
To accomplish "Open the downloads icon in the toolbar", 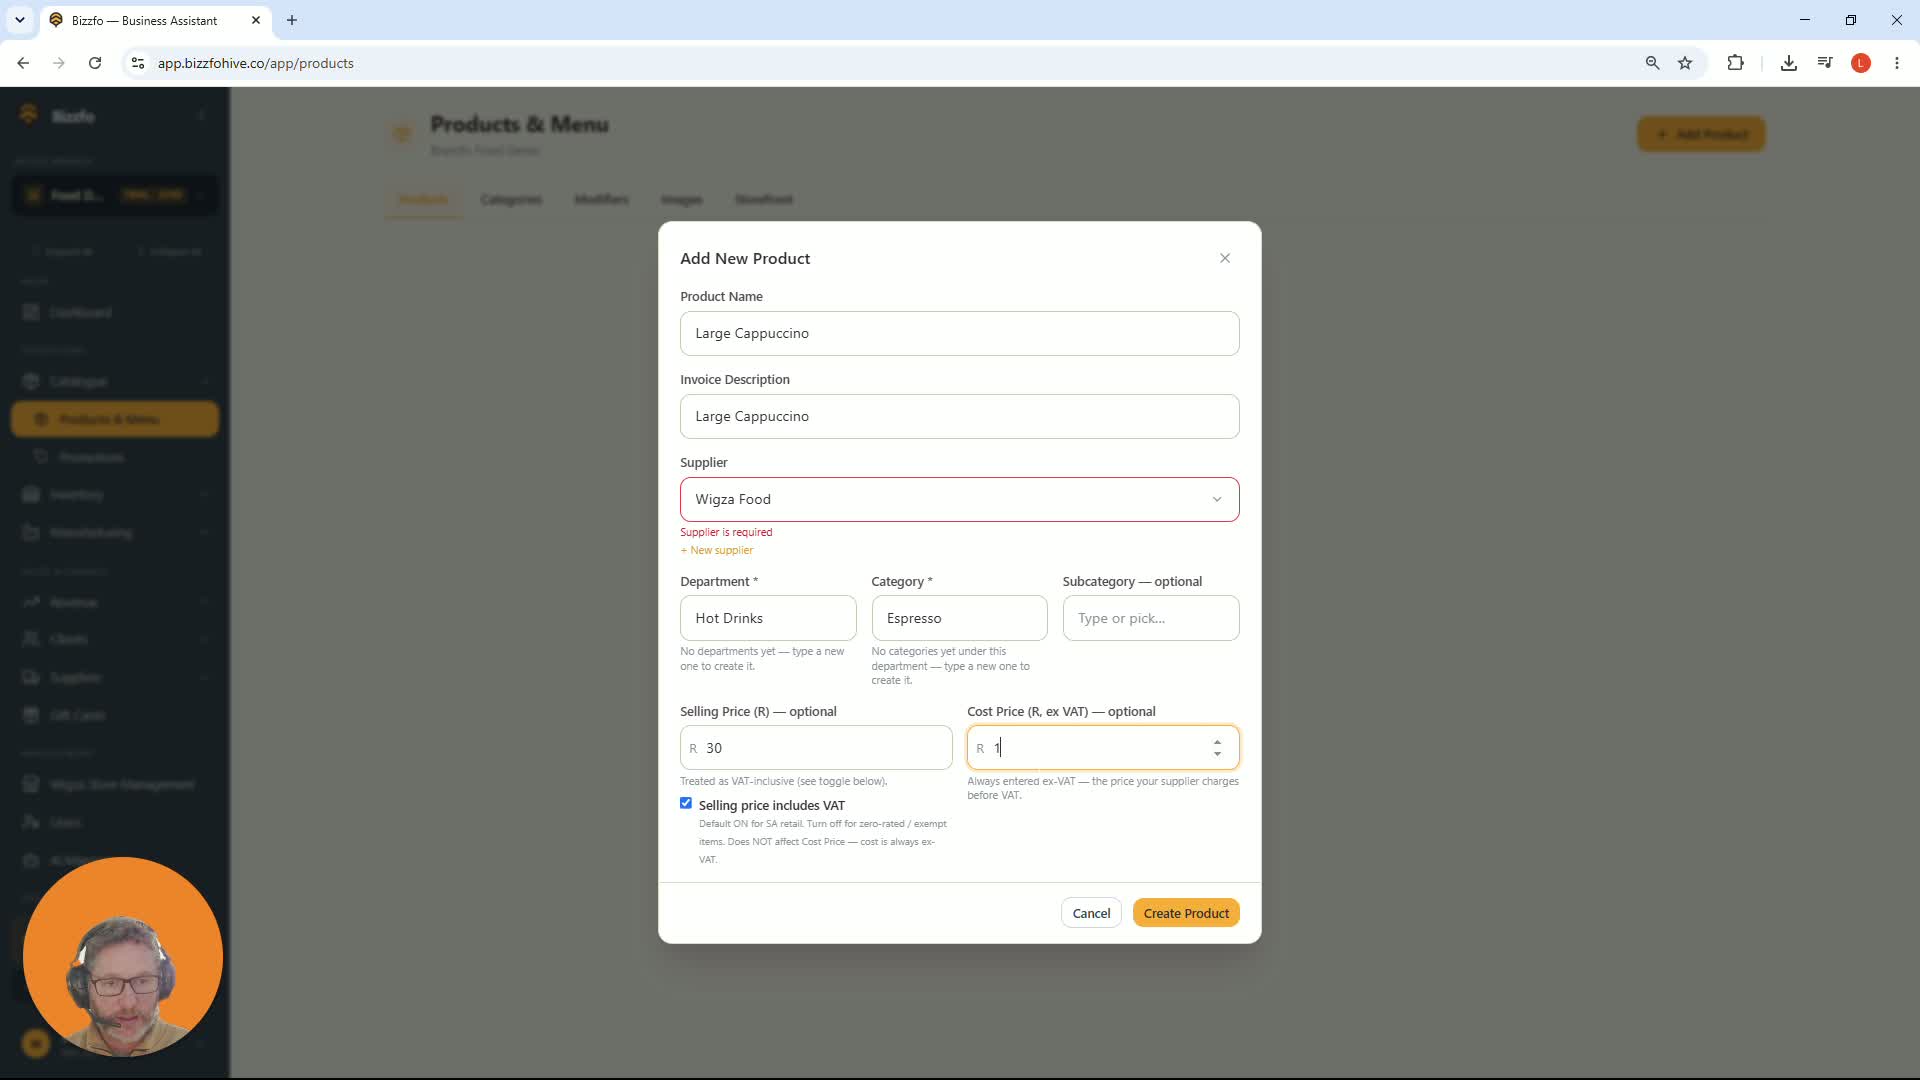I will tap(1789, 63).
